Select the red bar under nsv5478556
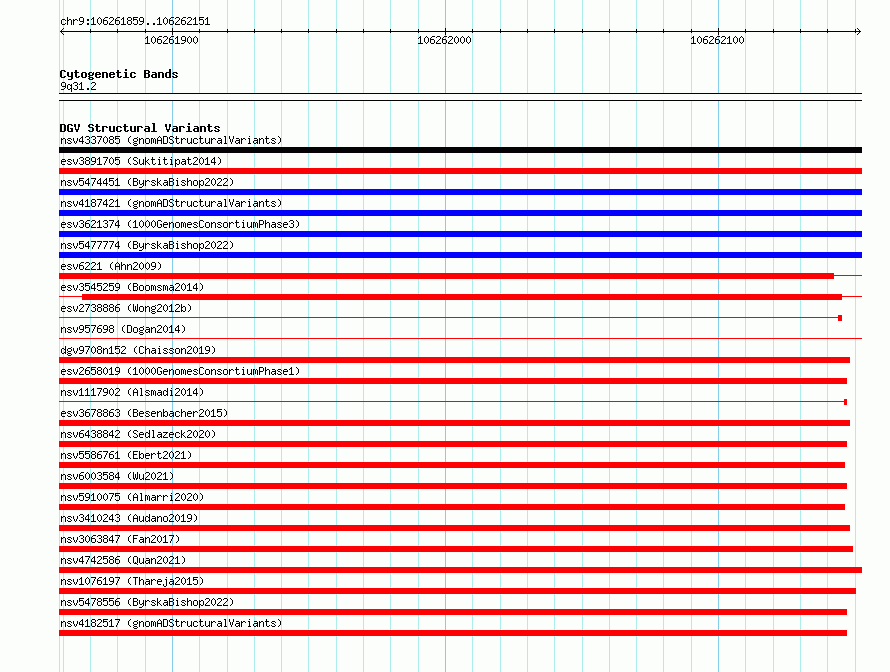Image resolution: width=890 pixels, height=672 pixels. pos(453,612)
